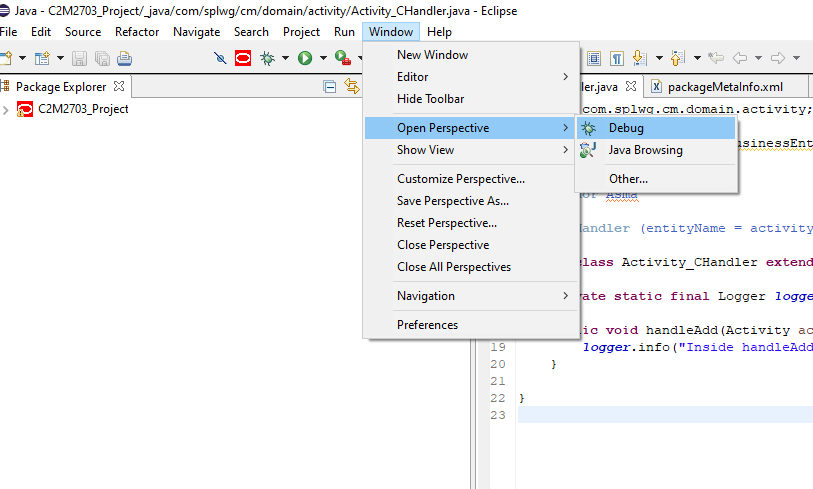This screenshot has width=813, height=489.
Task: Open the Next Annotation dropdown arrow
Action: [x=659, y=58]
